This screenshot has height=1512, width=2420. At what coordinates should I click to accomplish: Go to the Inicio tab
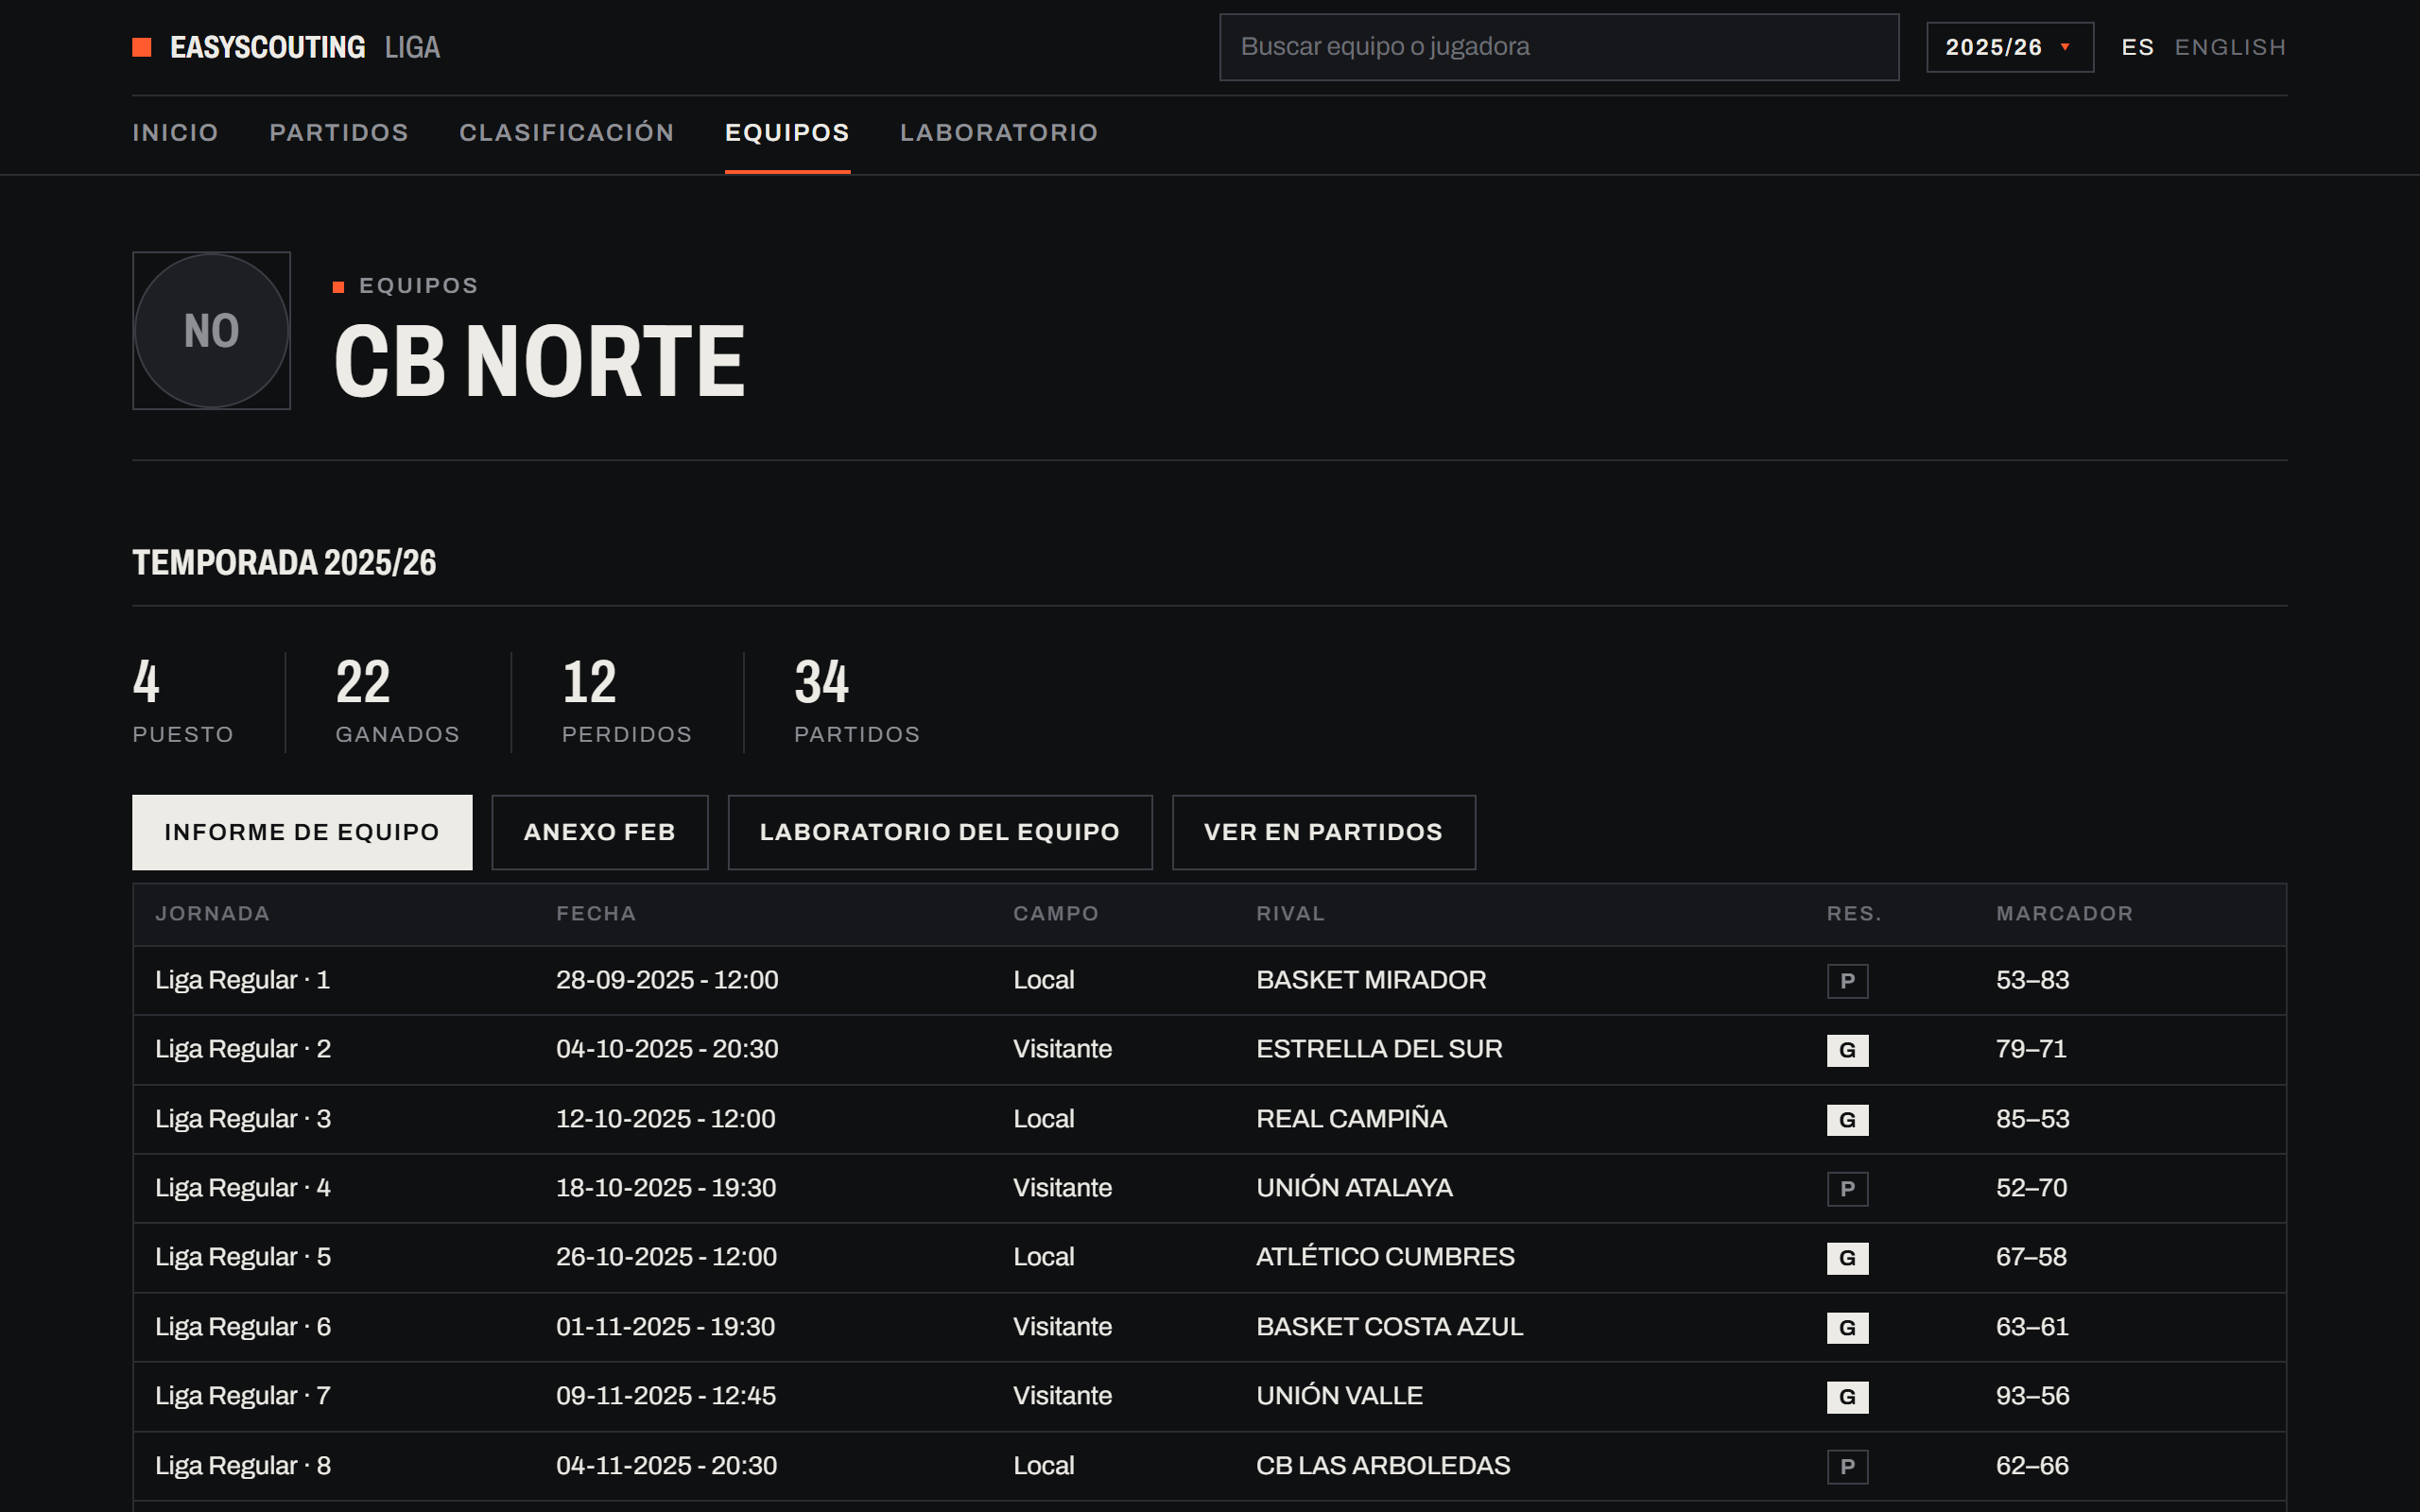(x=175, y=133)
